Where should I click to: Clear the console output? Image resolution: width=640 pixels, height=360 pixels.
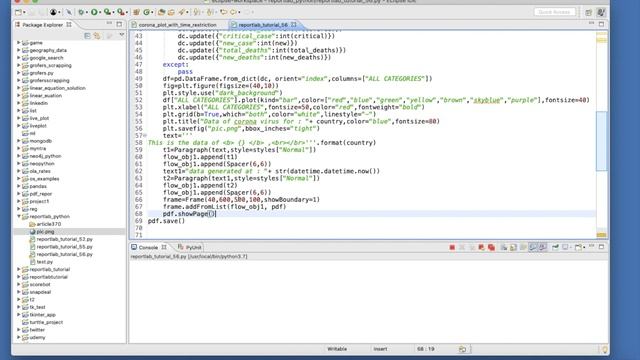pos(504,247)
